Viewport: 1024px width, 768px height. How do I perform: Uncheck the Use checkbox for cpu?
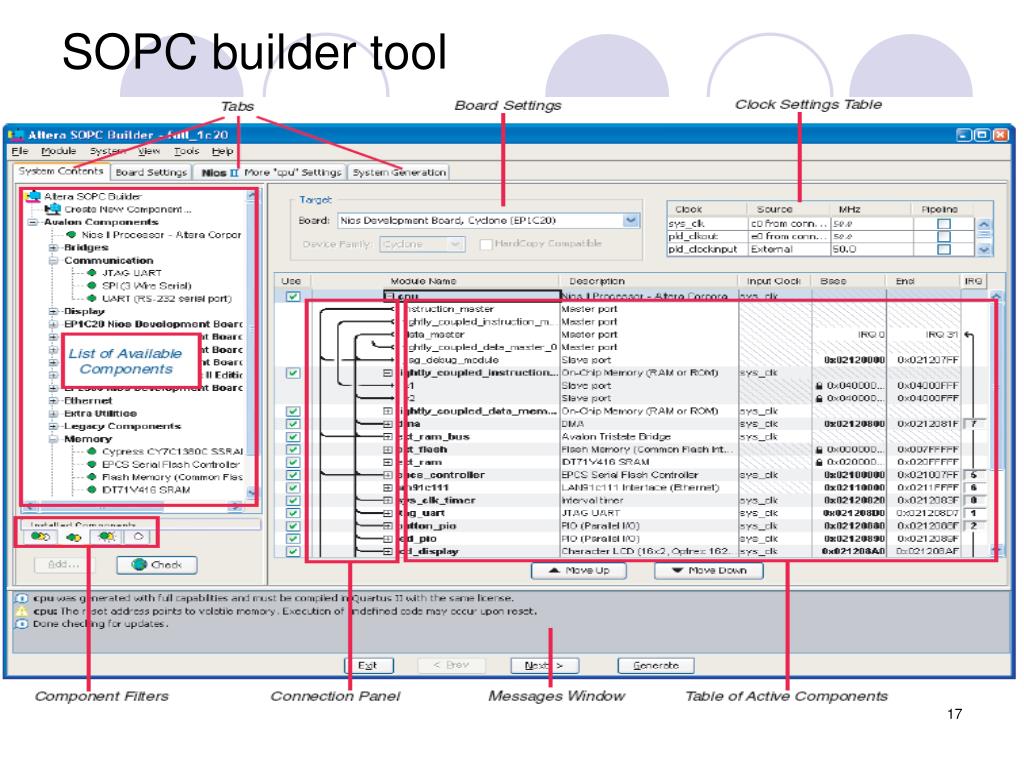click(293, 296)
